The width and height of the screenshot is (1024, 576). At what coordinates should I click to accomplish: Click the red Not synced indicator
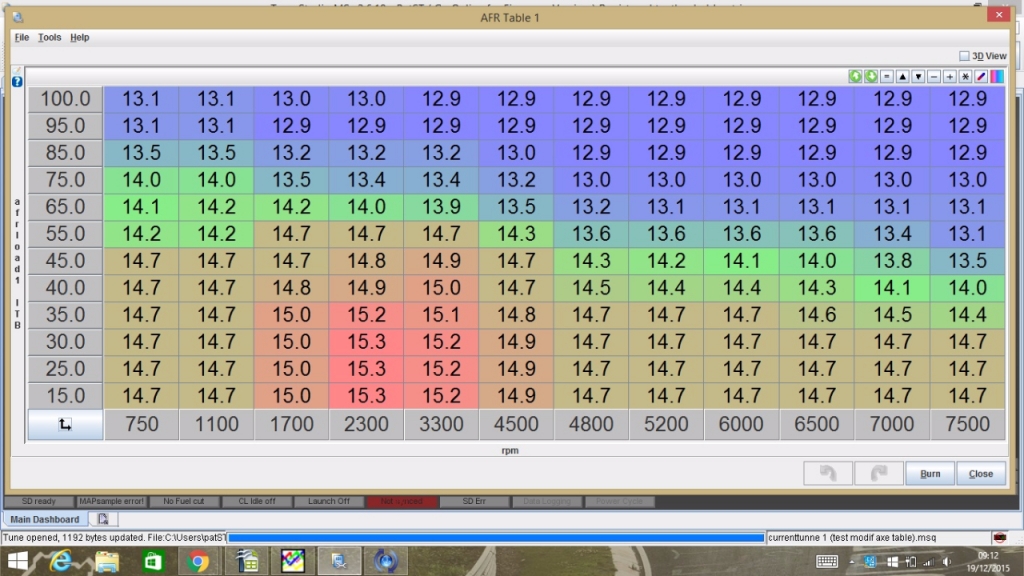pos(402,502)
